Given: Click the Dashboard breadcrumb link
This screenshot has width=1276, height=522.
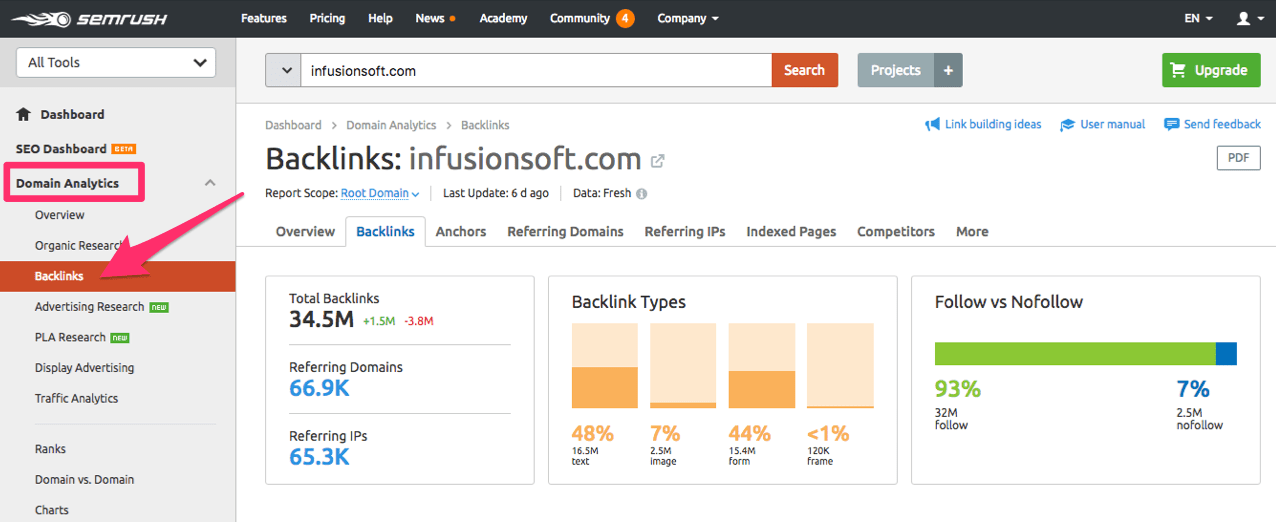Looking at the screenshot, I should tap(293, 125).
